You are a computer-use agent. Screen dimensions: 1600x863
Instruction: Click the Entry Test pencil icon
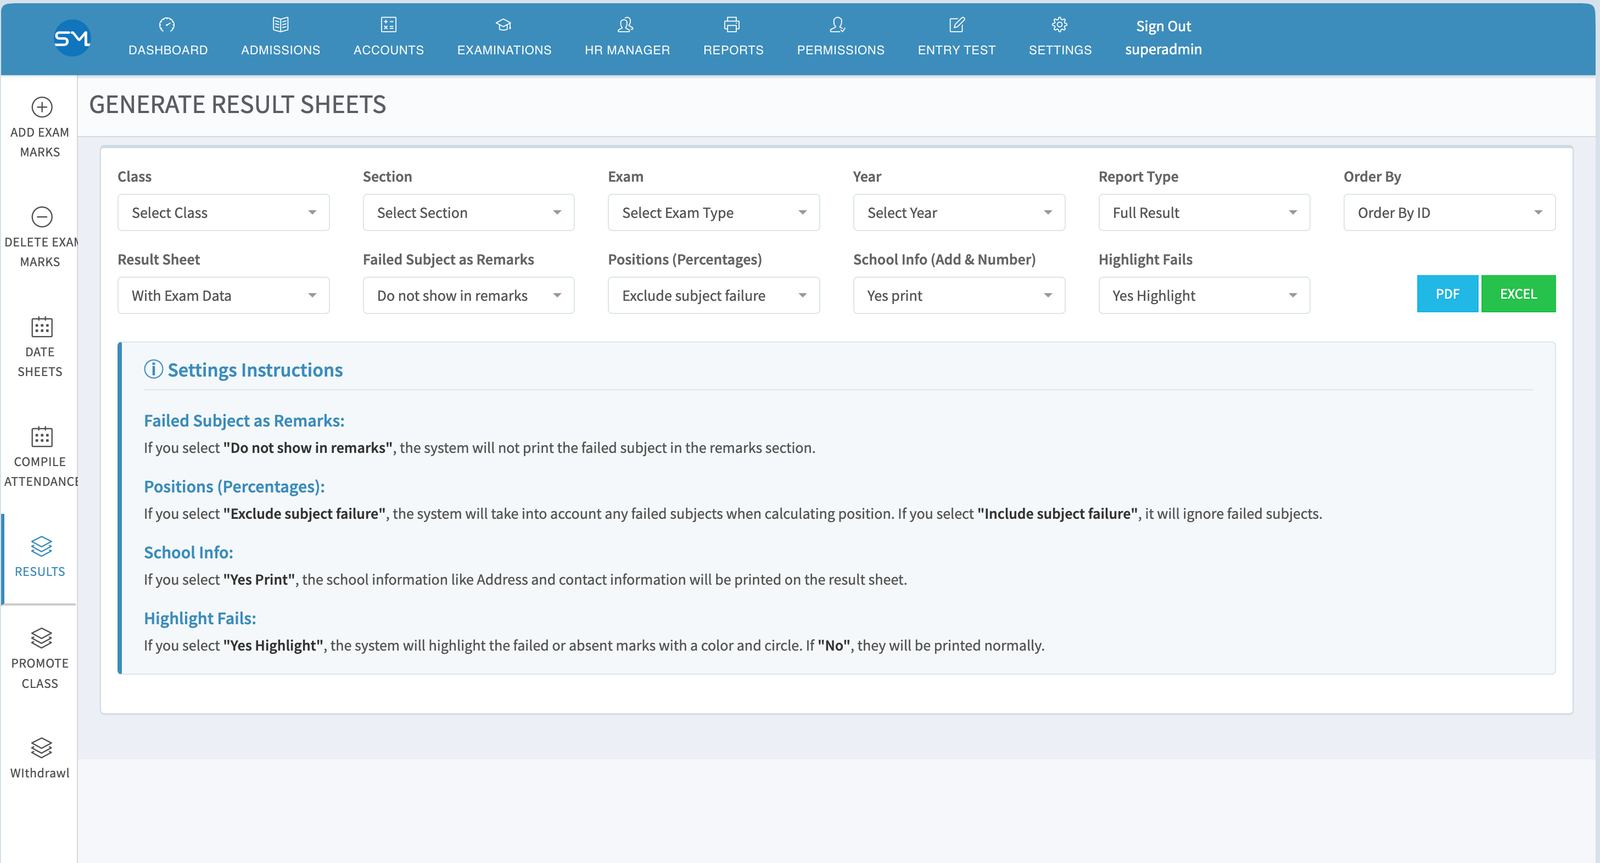coord(957,25)
